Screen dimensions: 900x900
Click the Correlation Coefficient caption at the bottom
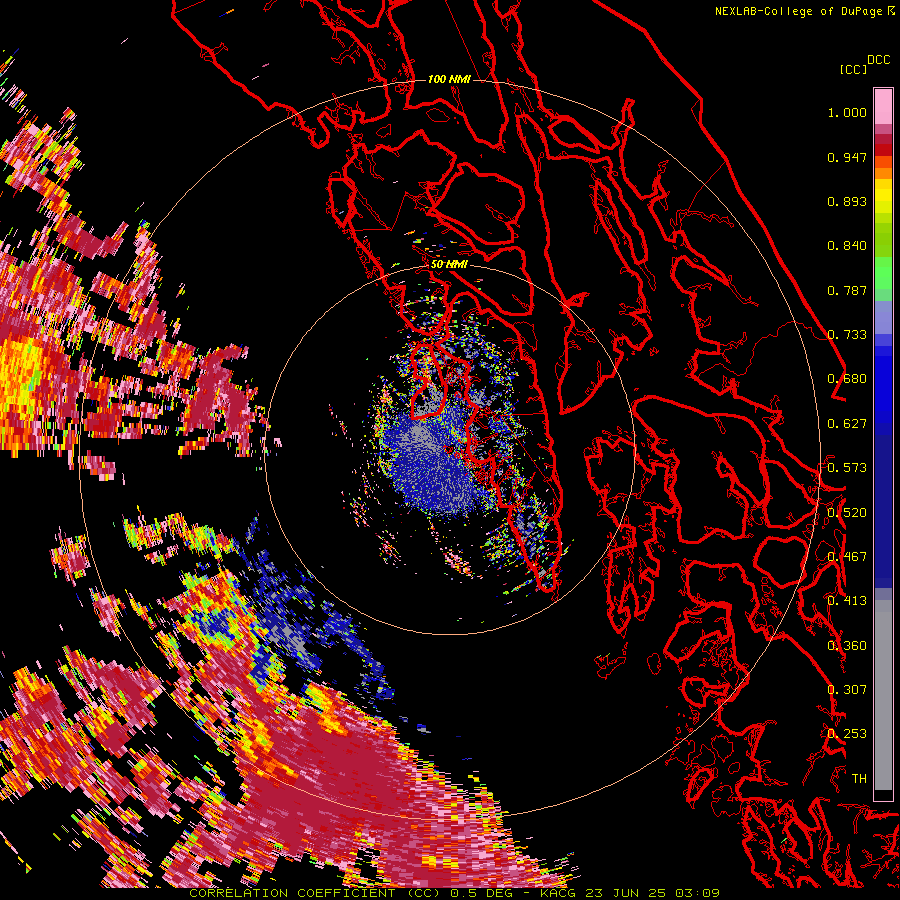pos(454,893)
